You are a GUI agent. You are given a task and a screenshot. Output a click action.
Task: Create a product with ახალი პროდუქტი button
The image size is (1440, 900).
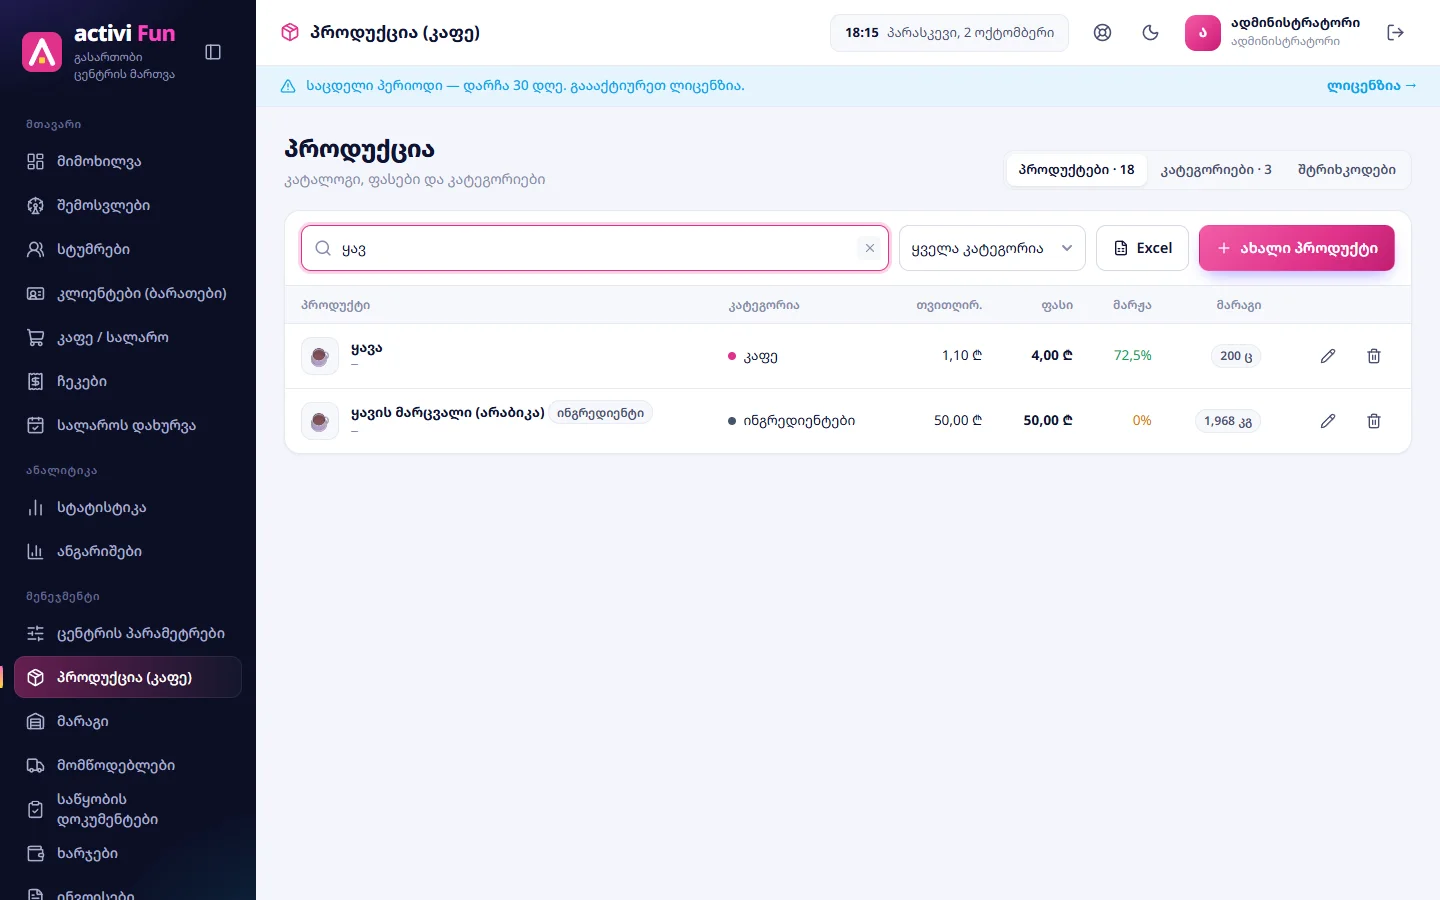(x=1296, y=248)
